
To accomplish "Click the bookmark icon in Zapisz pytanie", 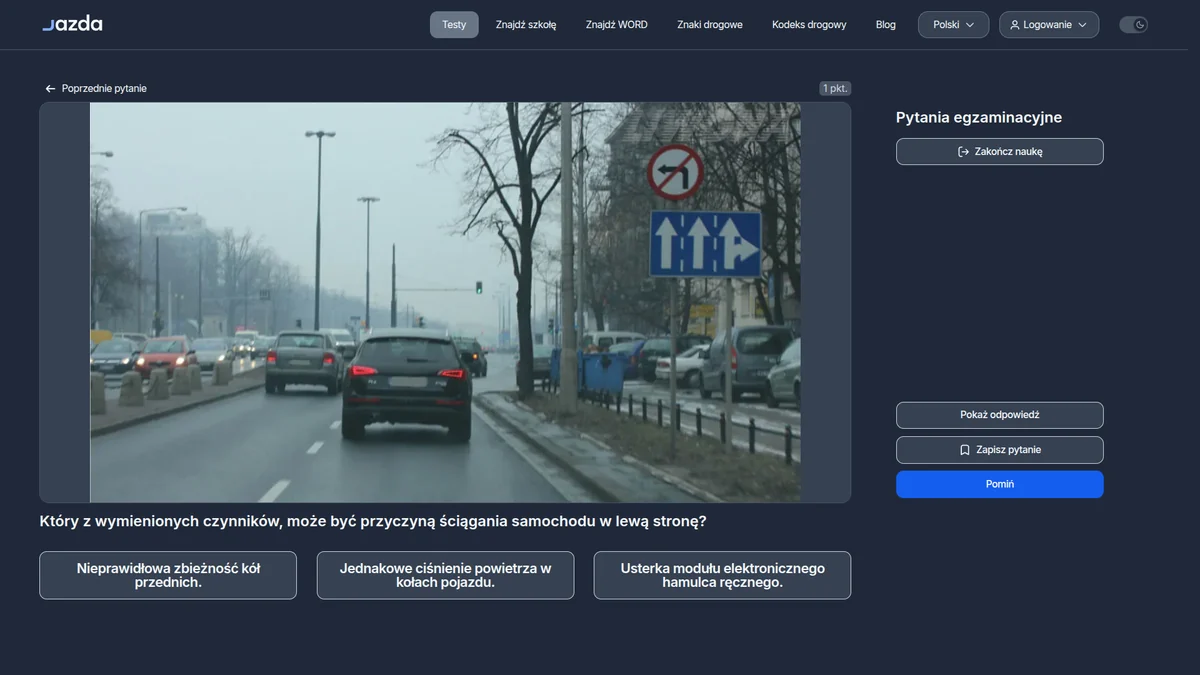I will [x=964, y=450].
